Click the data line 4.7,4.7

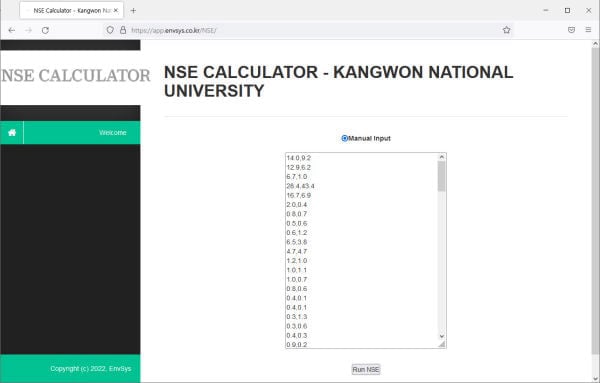coord(297,251)
